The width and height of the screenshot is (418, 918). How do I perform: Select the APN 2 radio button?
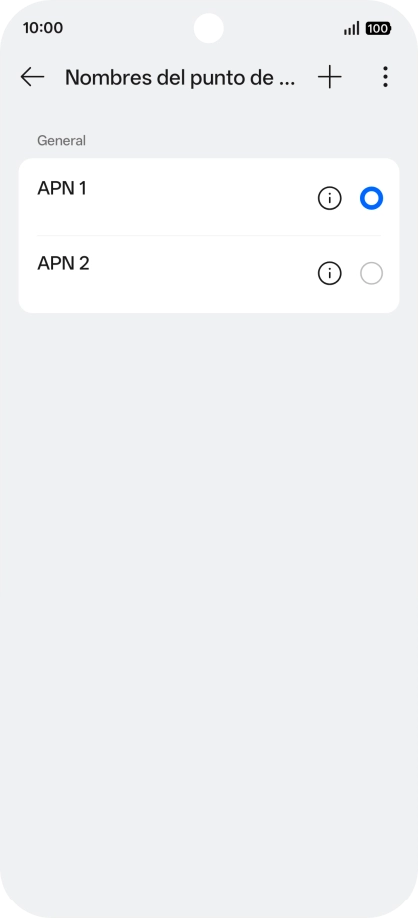coord(371,273)
